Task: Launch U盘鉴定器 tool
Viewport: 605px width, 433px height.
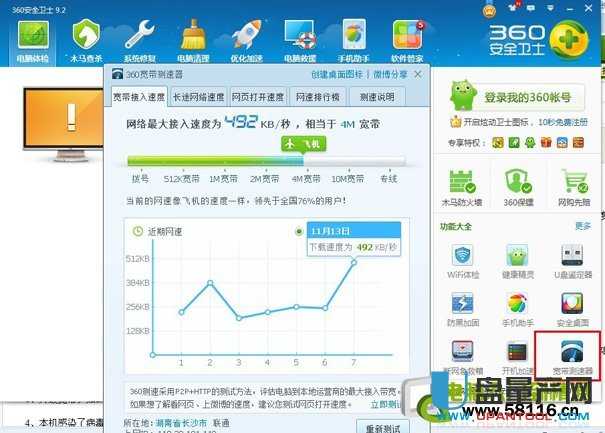Action: point(573,262)
